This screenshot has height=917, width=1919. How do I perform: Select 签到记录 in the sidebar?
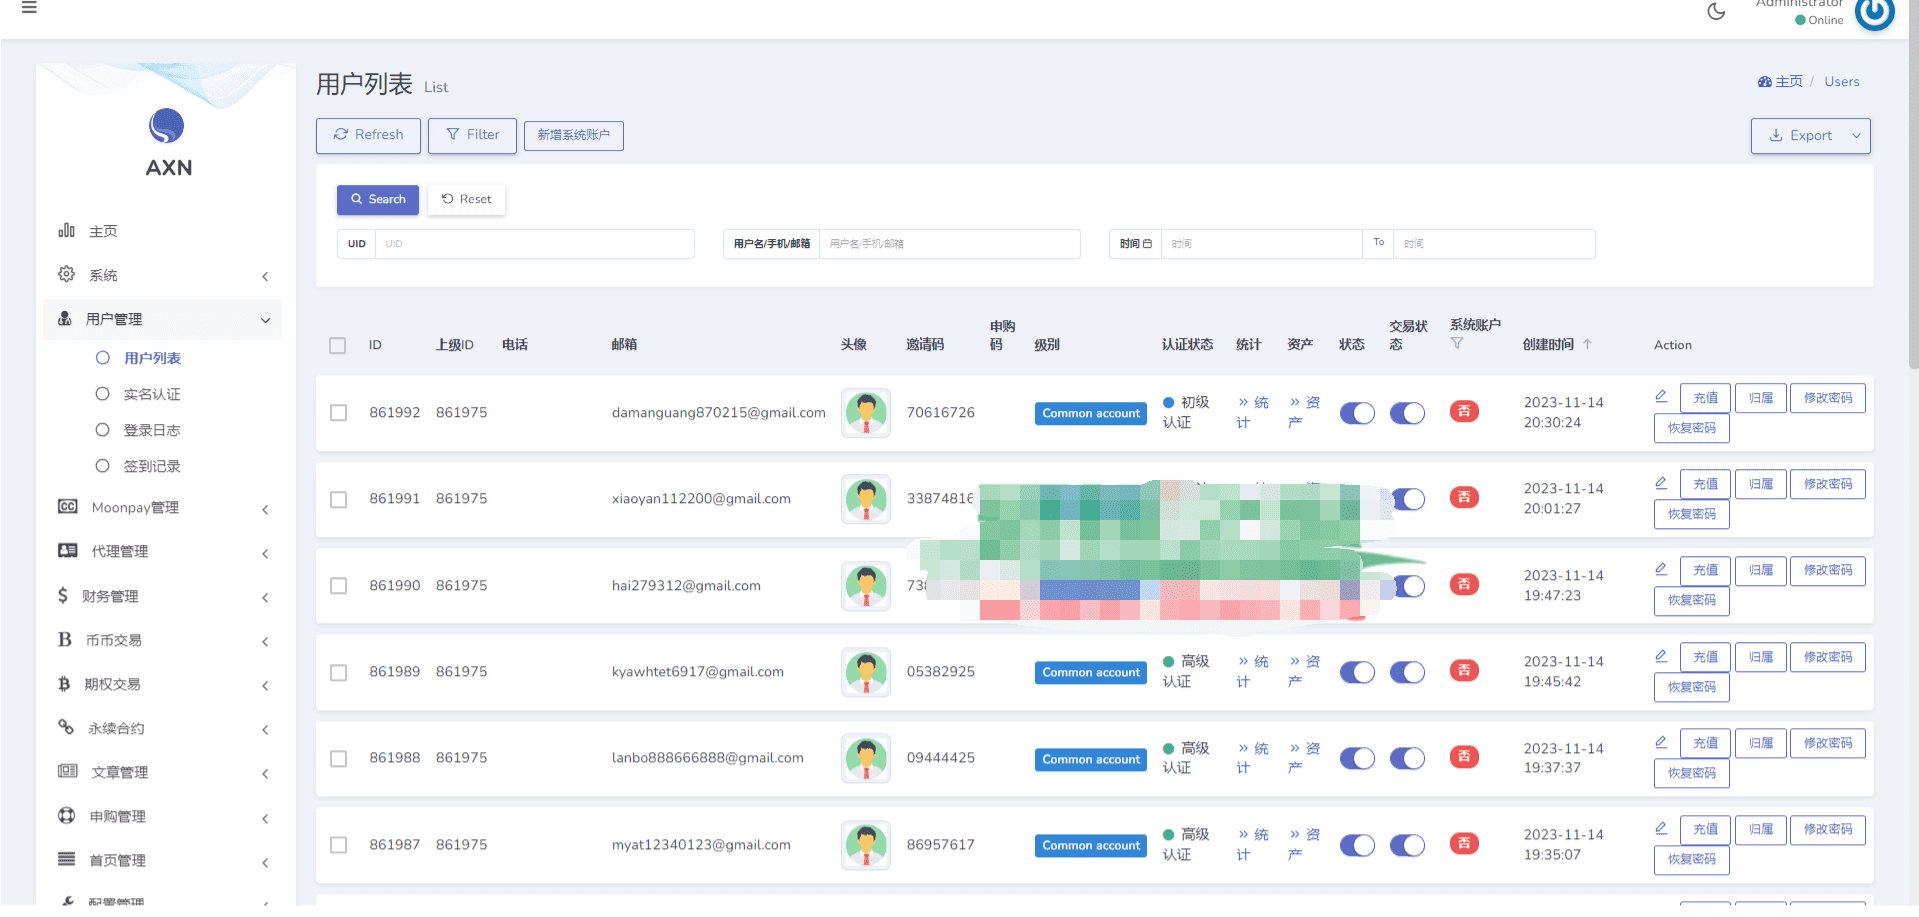click(152, 466)
